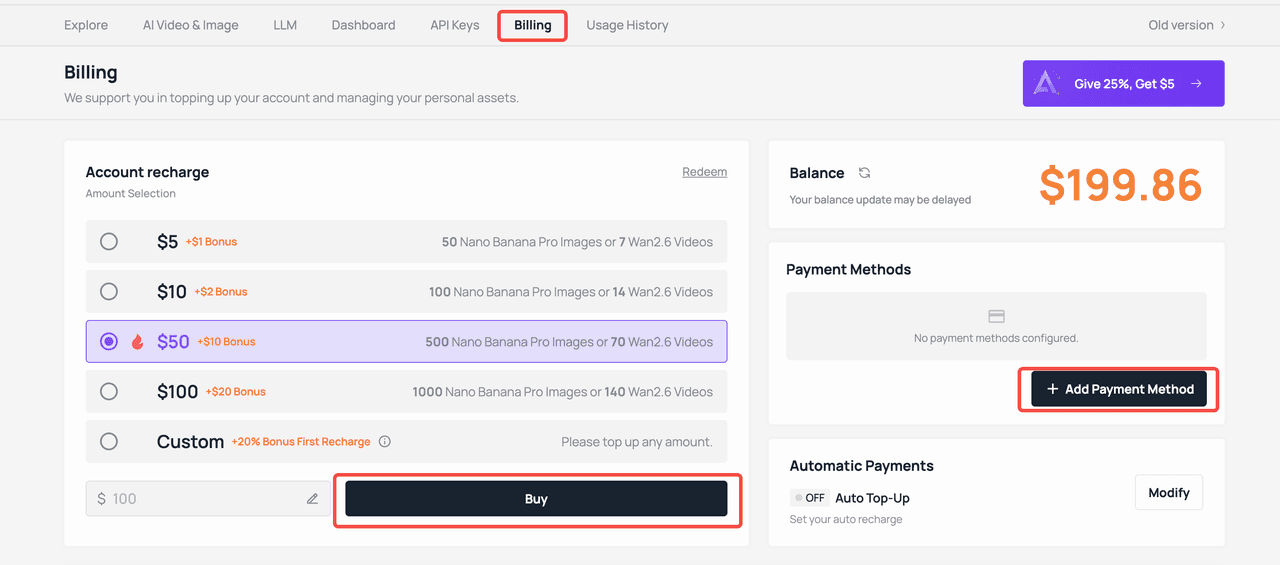Image resolution: width=1280 pixels, height=565 pixels.
Task: Click Add Payment Method button
Action: (1119, 389)
